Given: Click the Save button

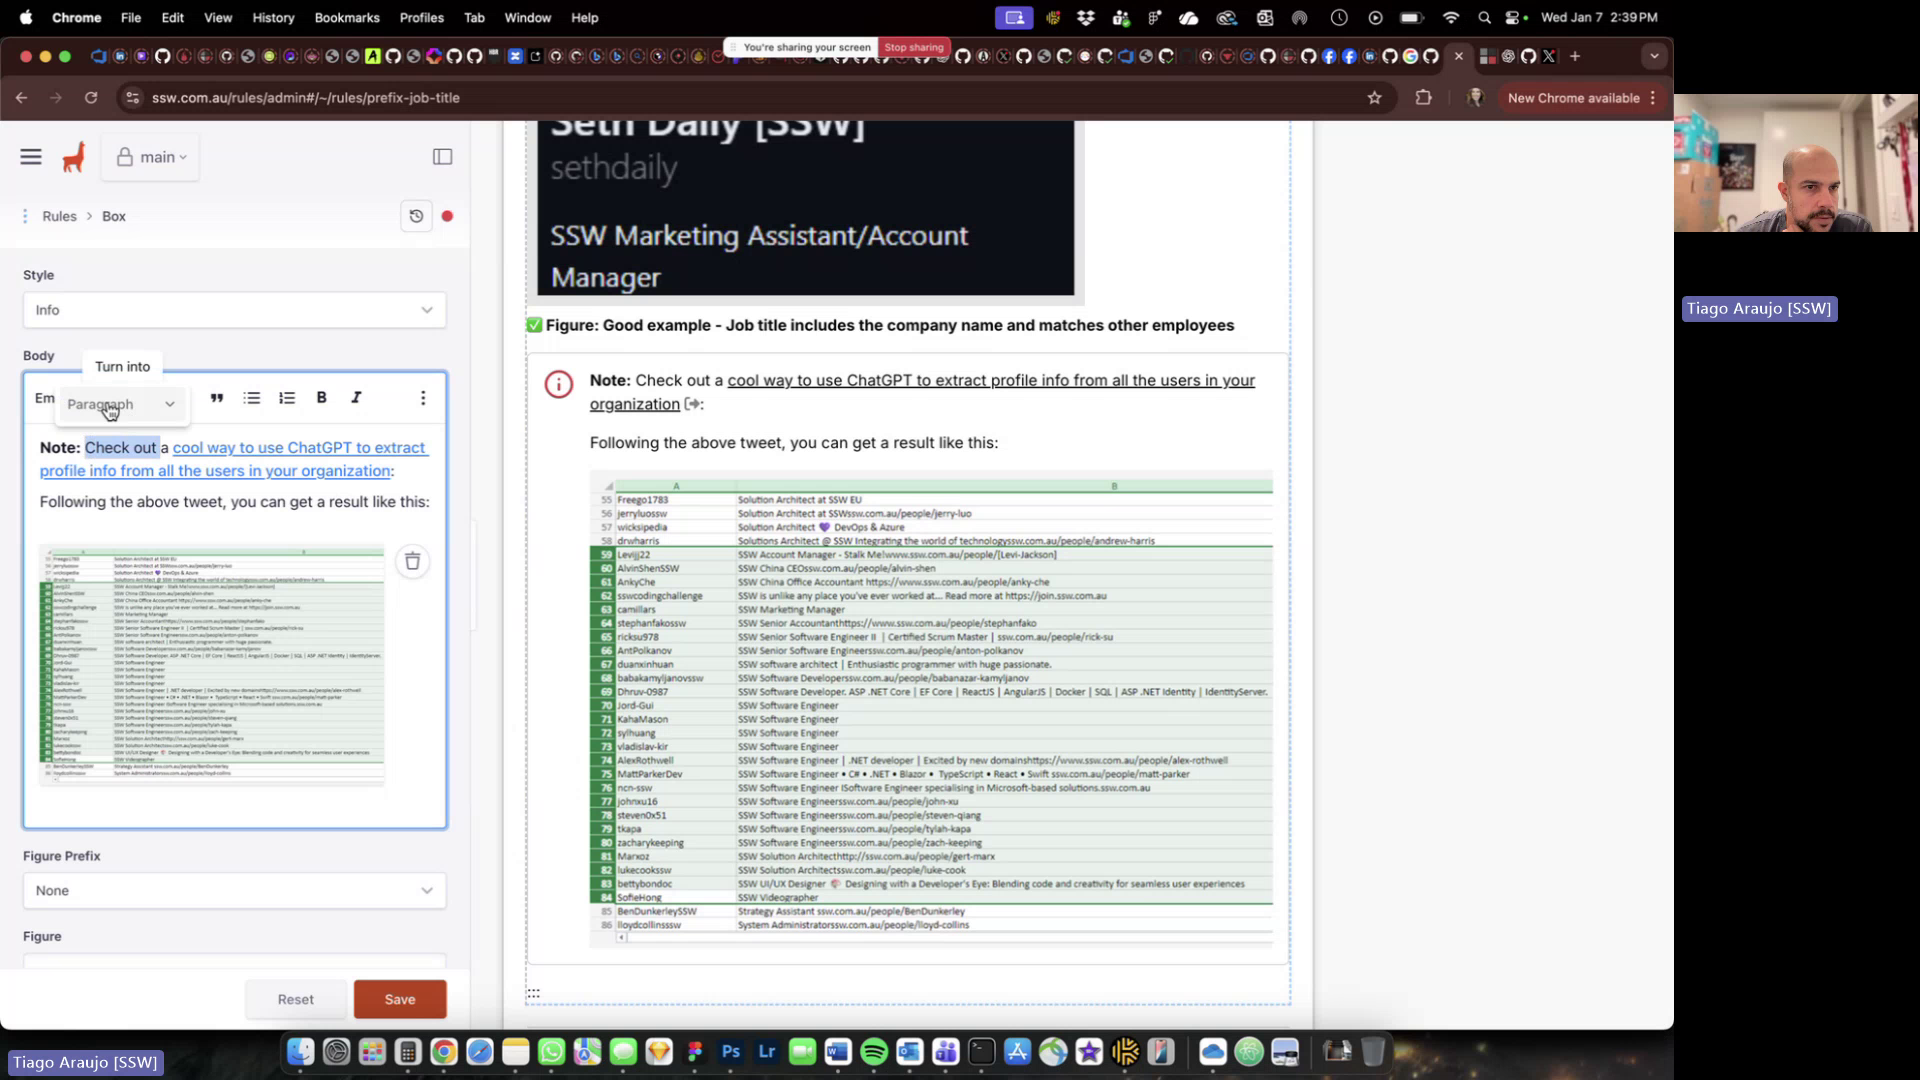Looking at the screenshot, I should click(400, 999).
